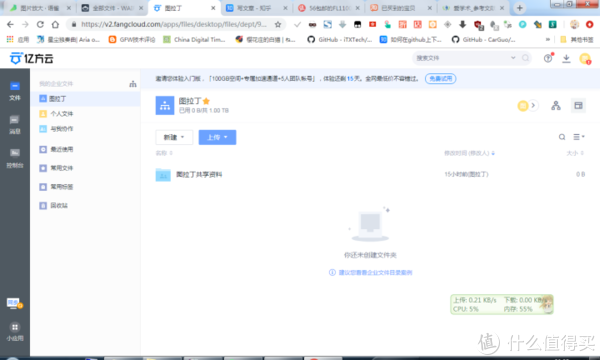Image resolution: width=600 pixels, height=360 pixels.
Task: Expand the 上传 upload dropdown
Action: coord(217,137)
